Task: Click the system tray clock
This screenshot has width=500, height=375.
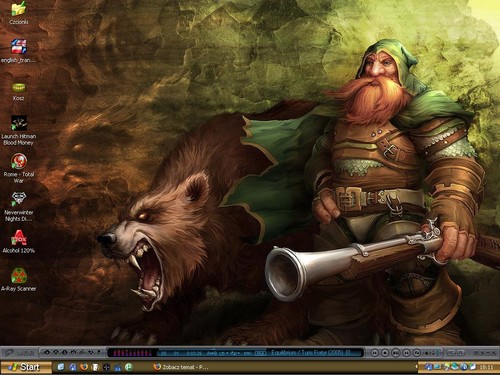Action: pyautogui.click(x=486, y=367)
